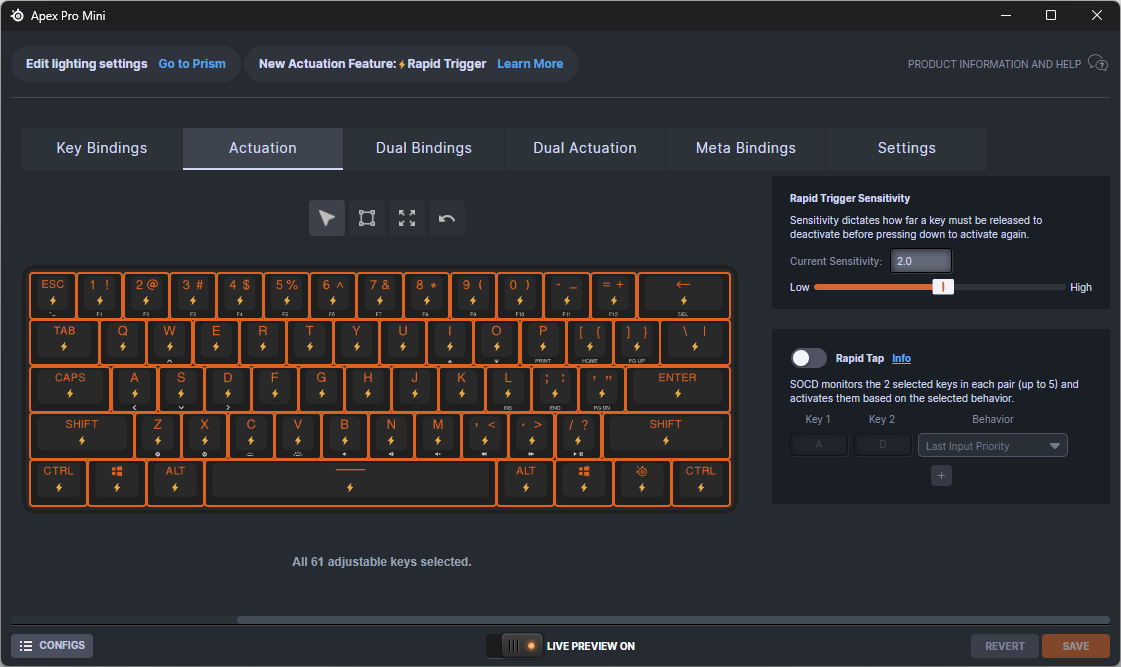The height and width of the screenshot is (667, 1121).
Task: Select the 1 ! number key
Action: click(99, 295)
